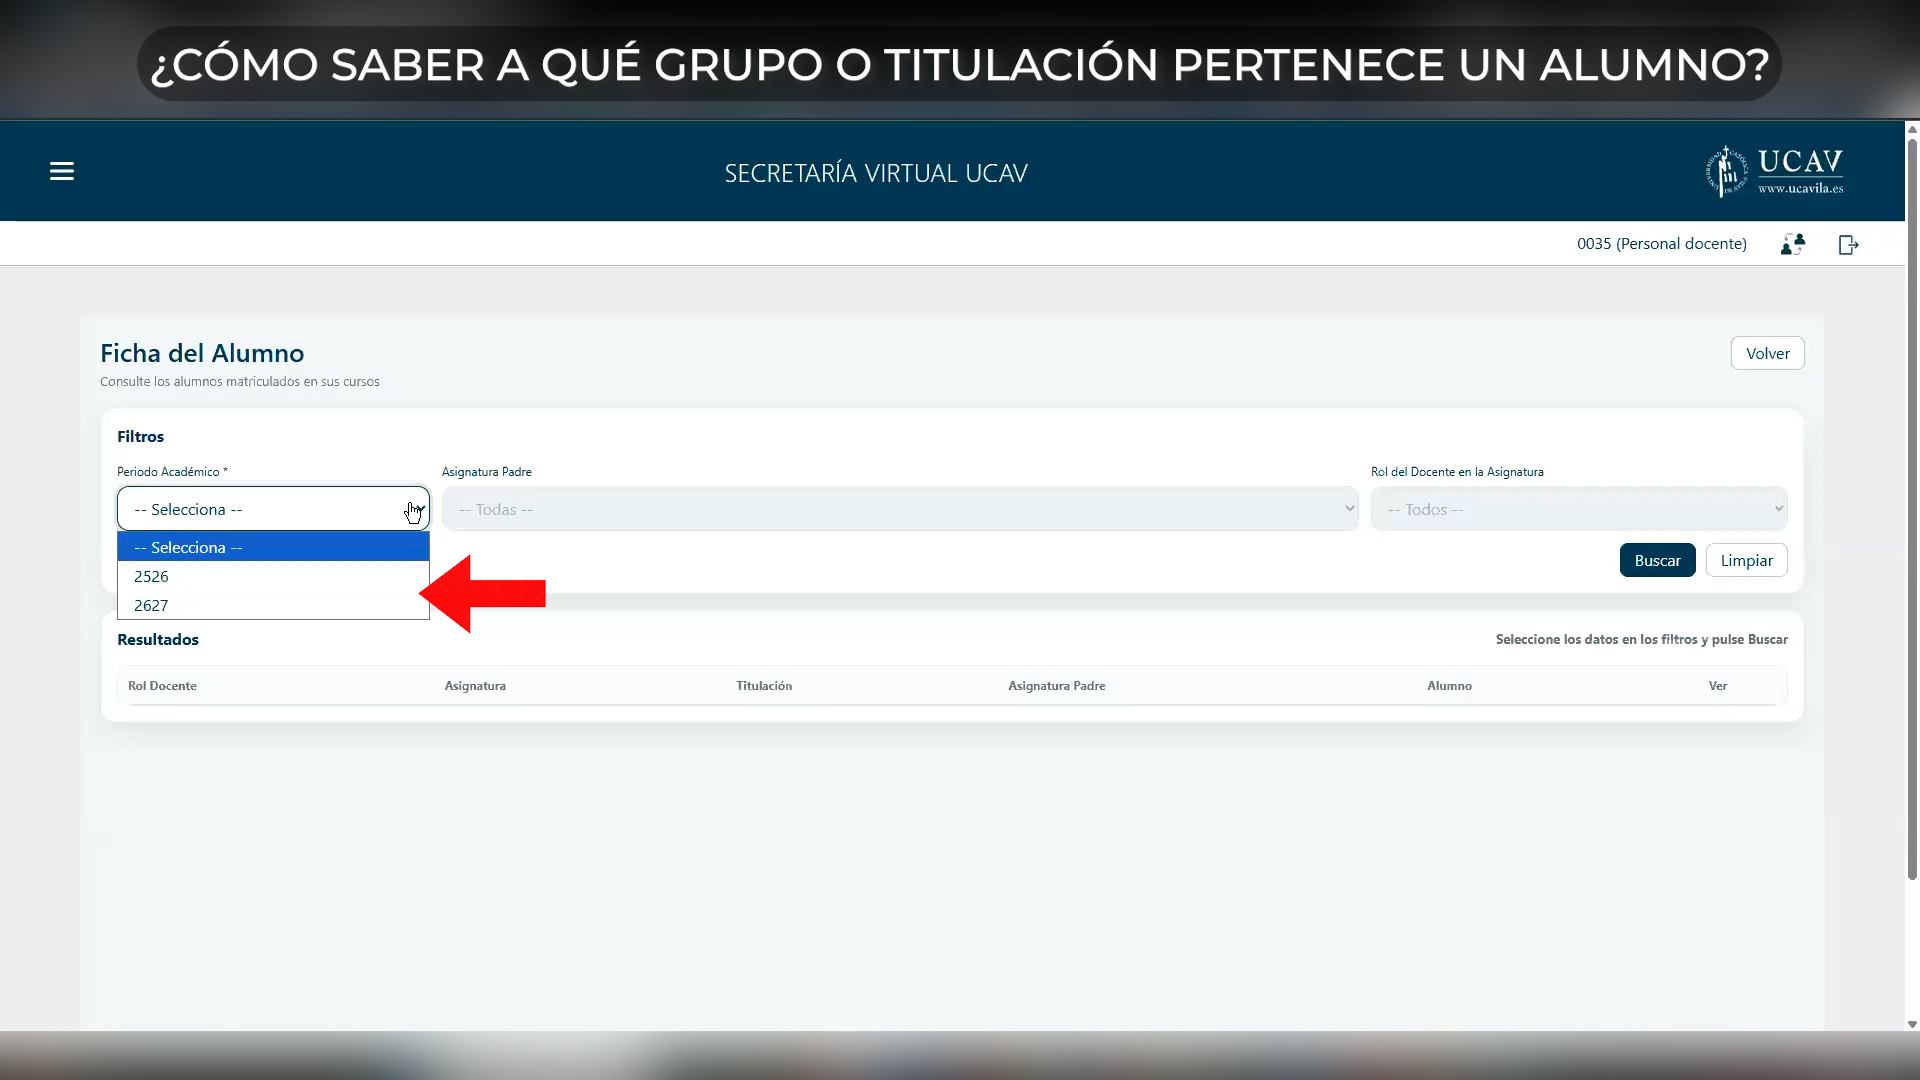Click the Limpiar button
Viewport: 1920px width, 1080px height.
point(1746,560)
